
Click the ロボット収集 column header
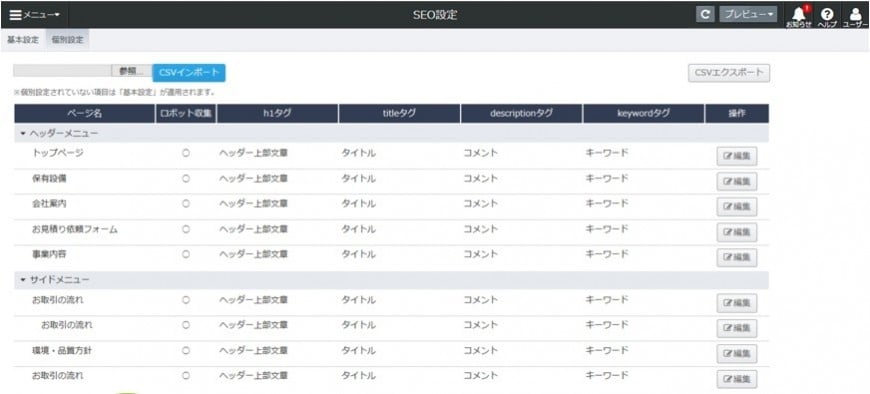pos(186,113)
